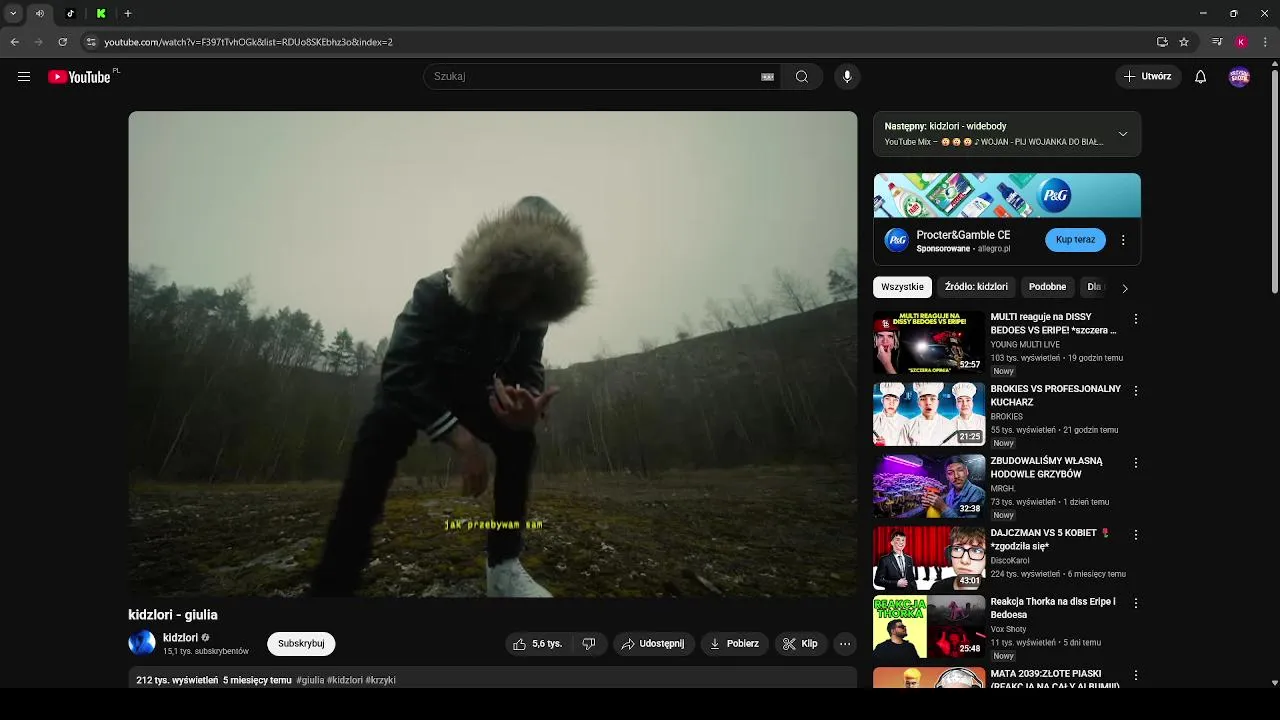This screenshot has width=1280, height=720.
Task: Open options for ZBUDOWALIŚMY WŁASNĄ HODOWLĘ GRZYBÓW
Action: (x=1135, y=463)
